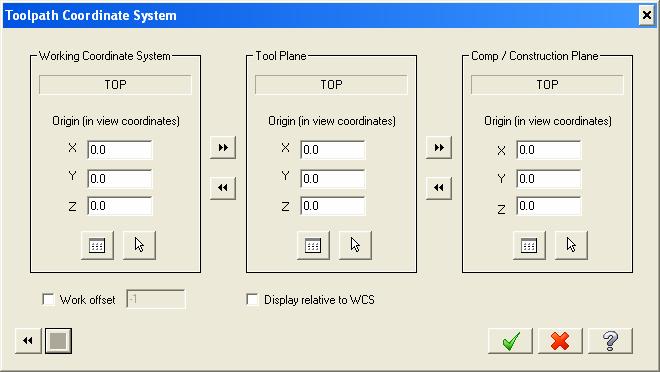Enable the Work offset checkbox

48,299
